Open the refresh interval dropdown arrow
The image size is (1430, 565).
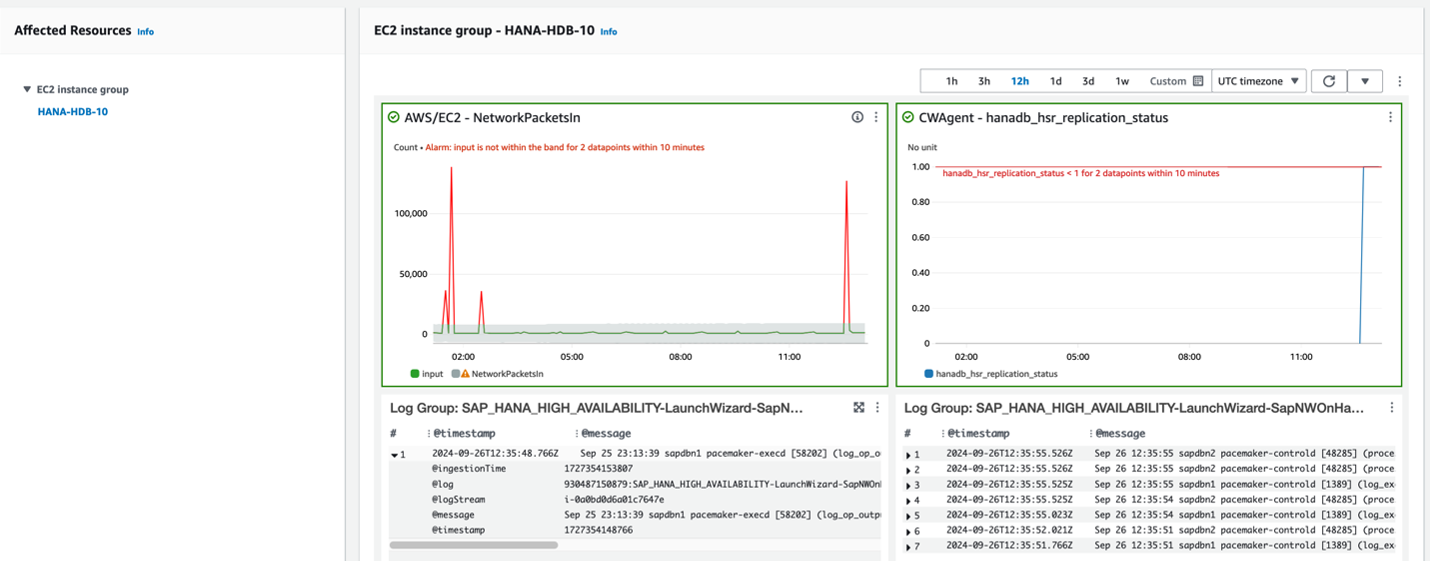[x=1364, y=81]
